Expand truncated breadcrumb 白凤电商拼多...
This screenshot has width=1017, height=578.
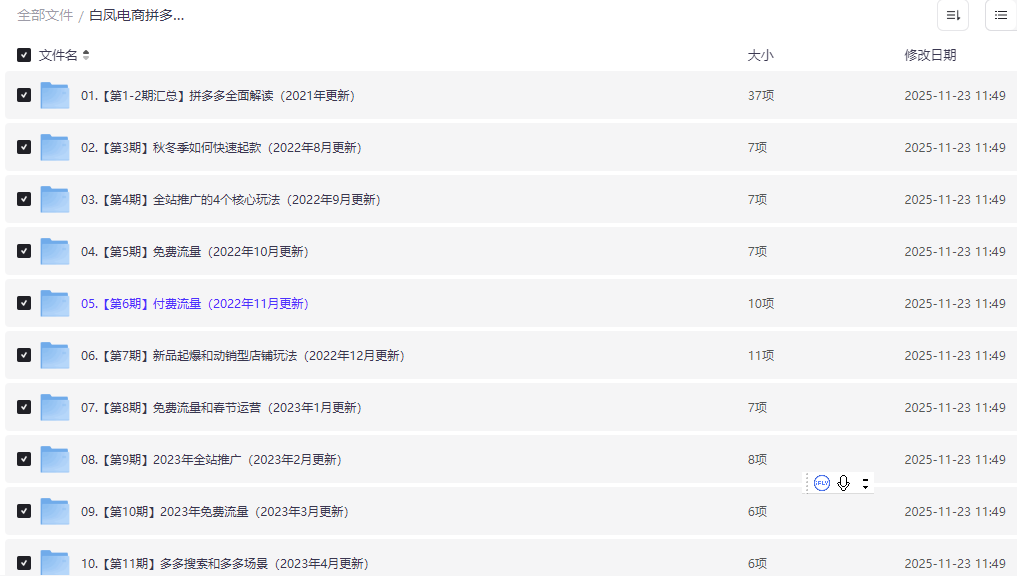pyautogui.click(x=136, y=16)
